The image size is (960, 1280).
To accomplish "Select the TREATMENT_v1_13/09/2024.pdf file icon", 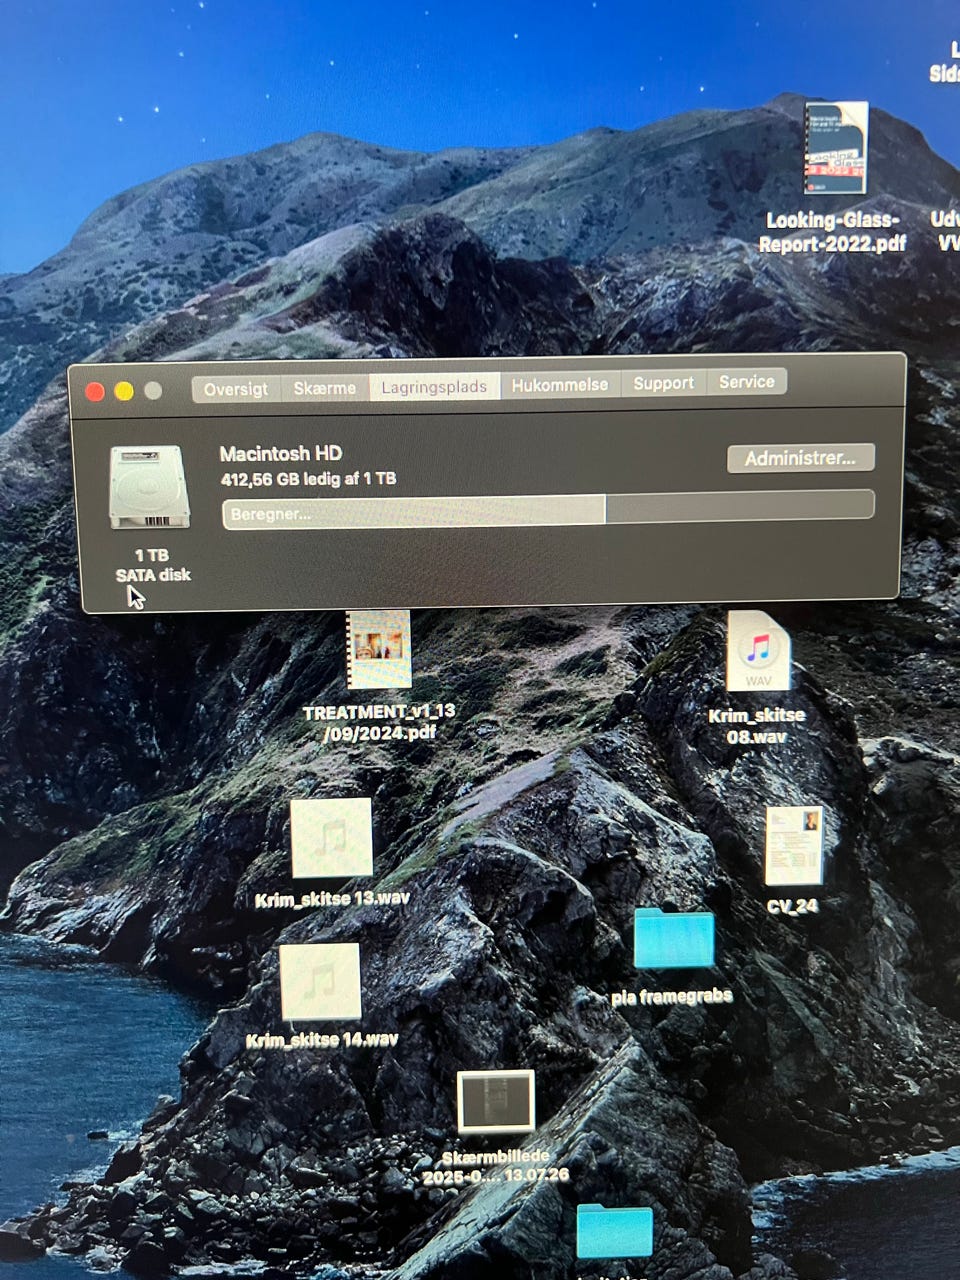I will coord(379,650).
